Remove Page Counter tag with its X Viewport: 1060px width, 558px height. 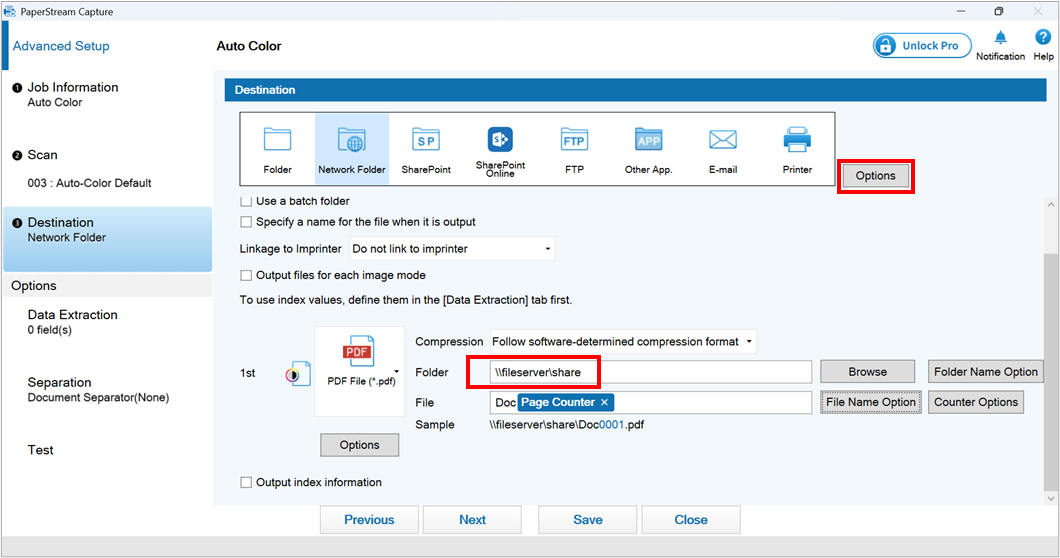(x=604, y=402)
